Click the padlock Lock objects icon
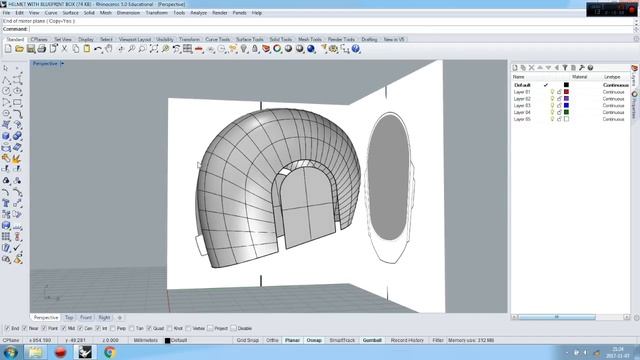Image resolution: width=640 pixels, height=360 pixels. pos(255,49)
